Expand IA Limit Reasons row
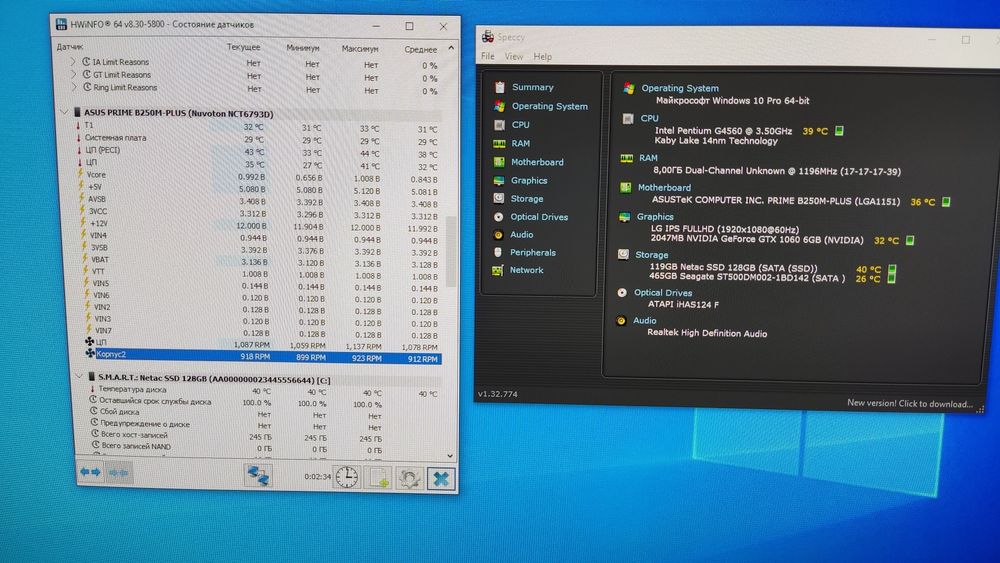 click(x=73, y=62)
